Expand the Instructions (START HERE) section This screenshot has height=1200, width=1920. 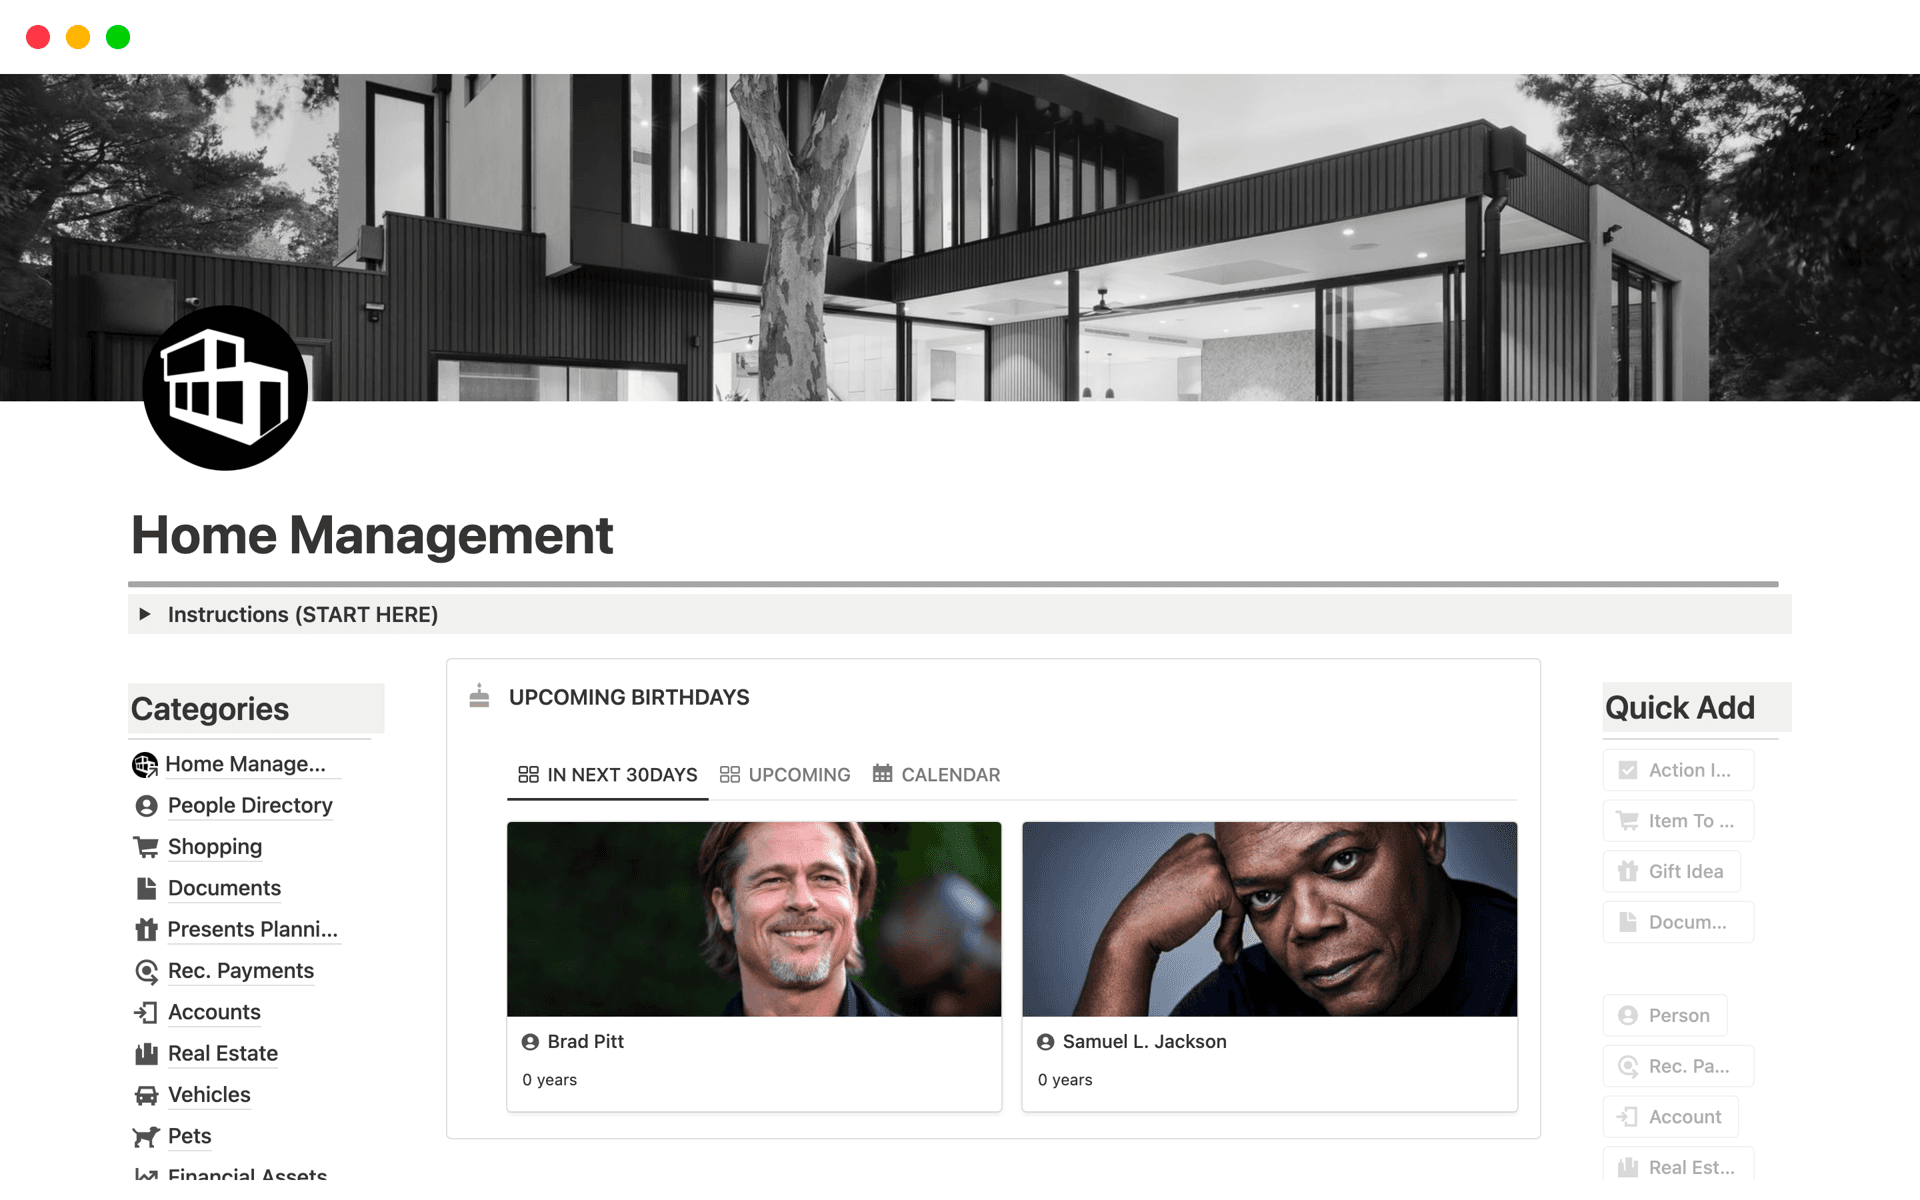145,614
